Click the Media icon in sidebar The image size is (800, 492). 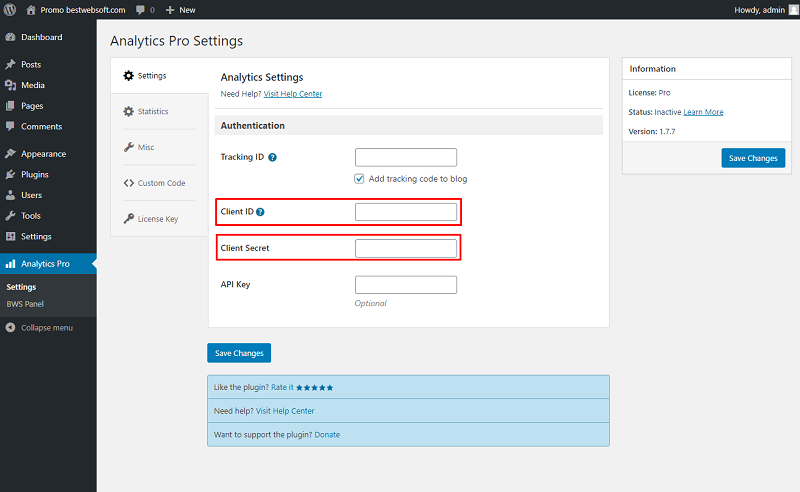click(10, 85)
